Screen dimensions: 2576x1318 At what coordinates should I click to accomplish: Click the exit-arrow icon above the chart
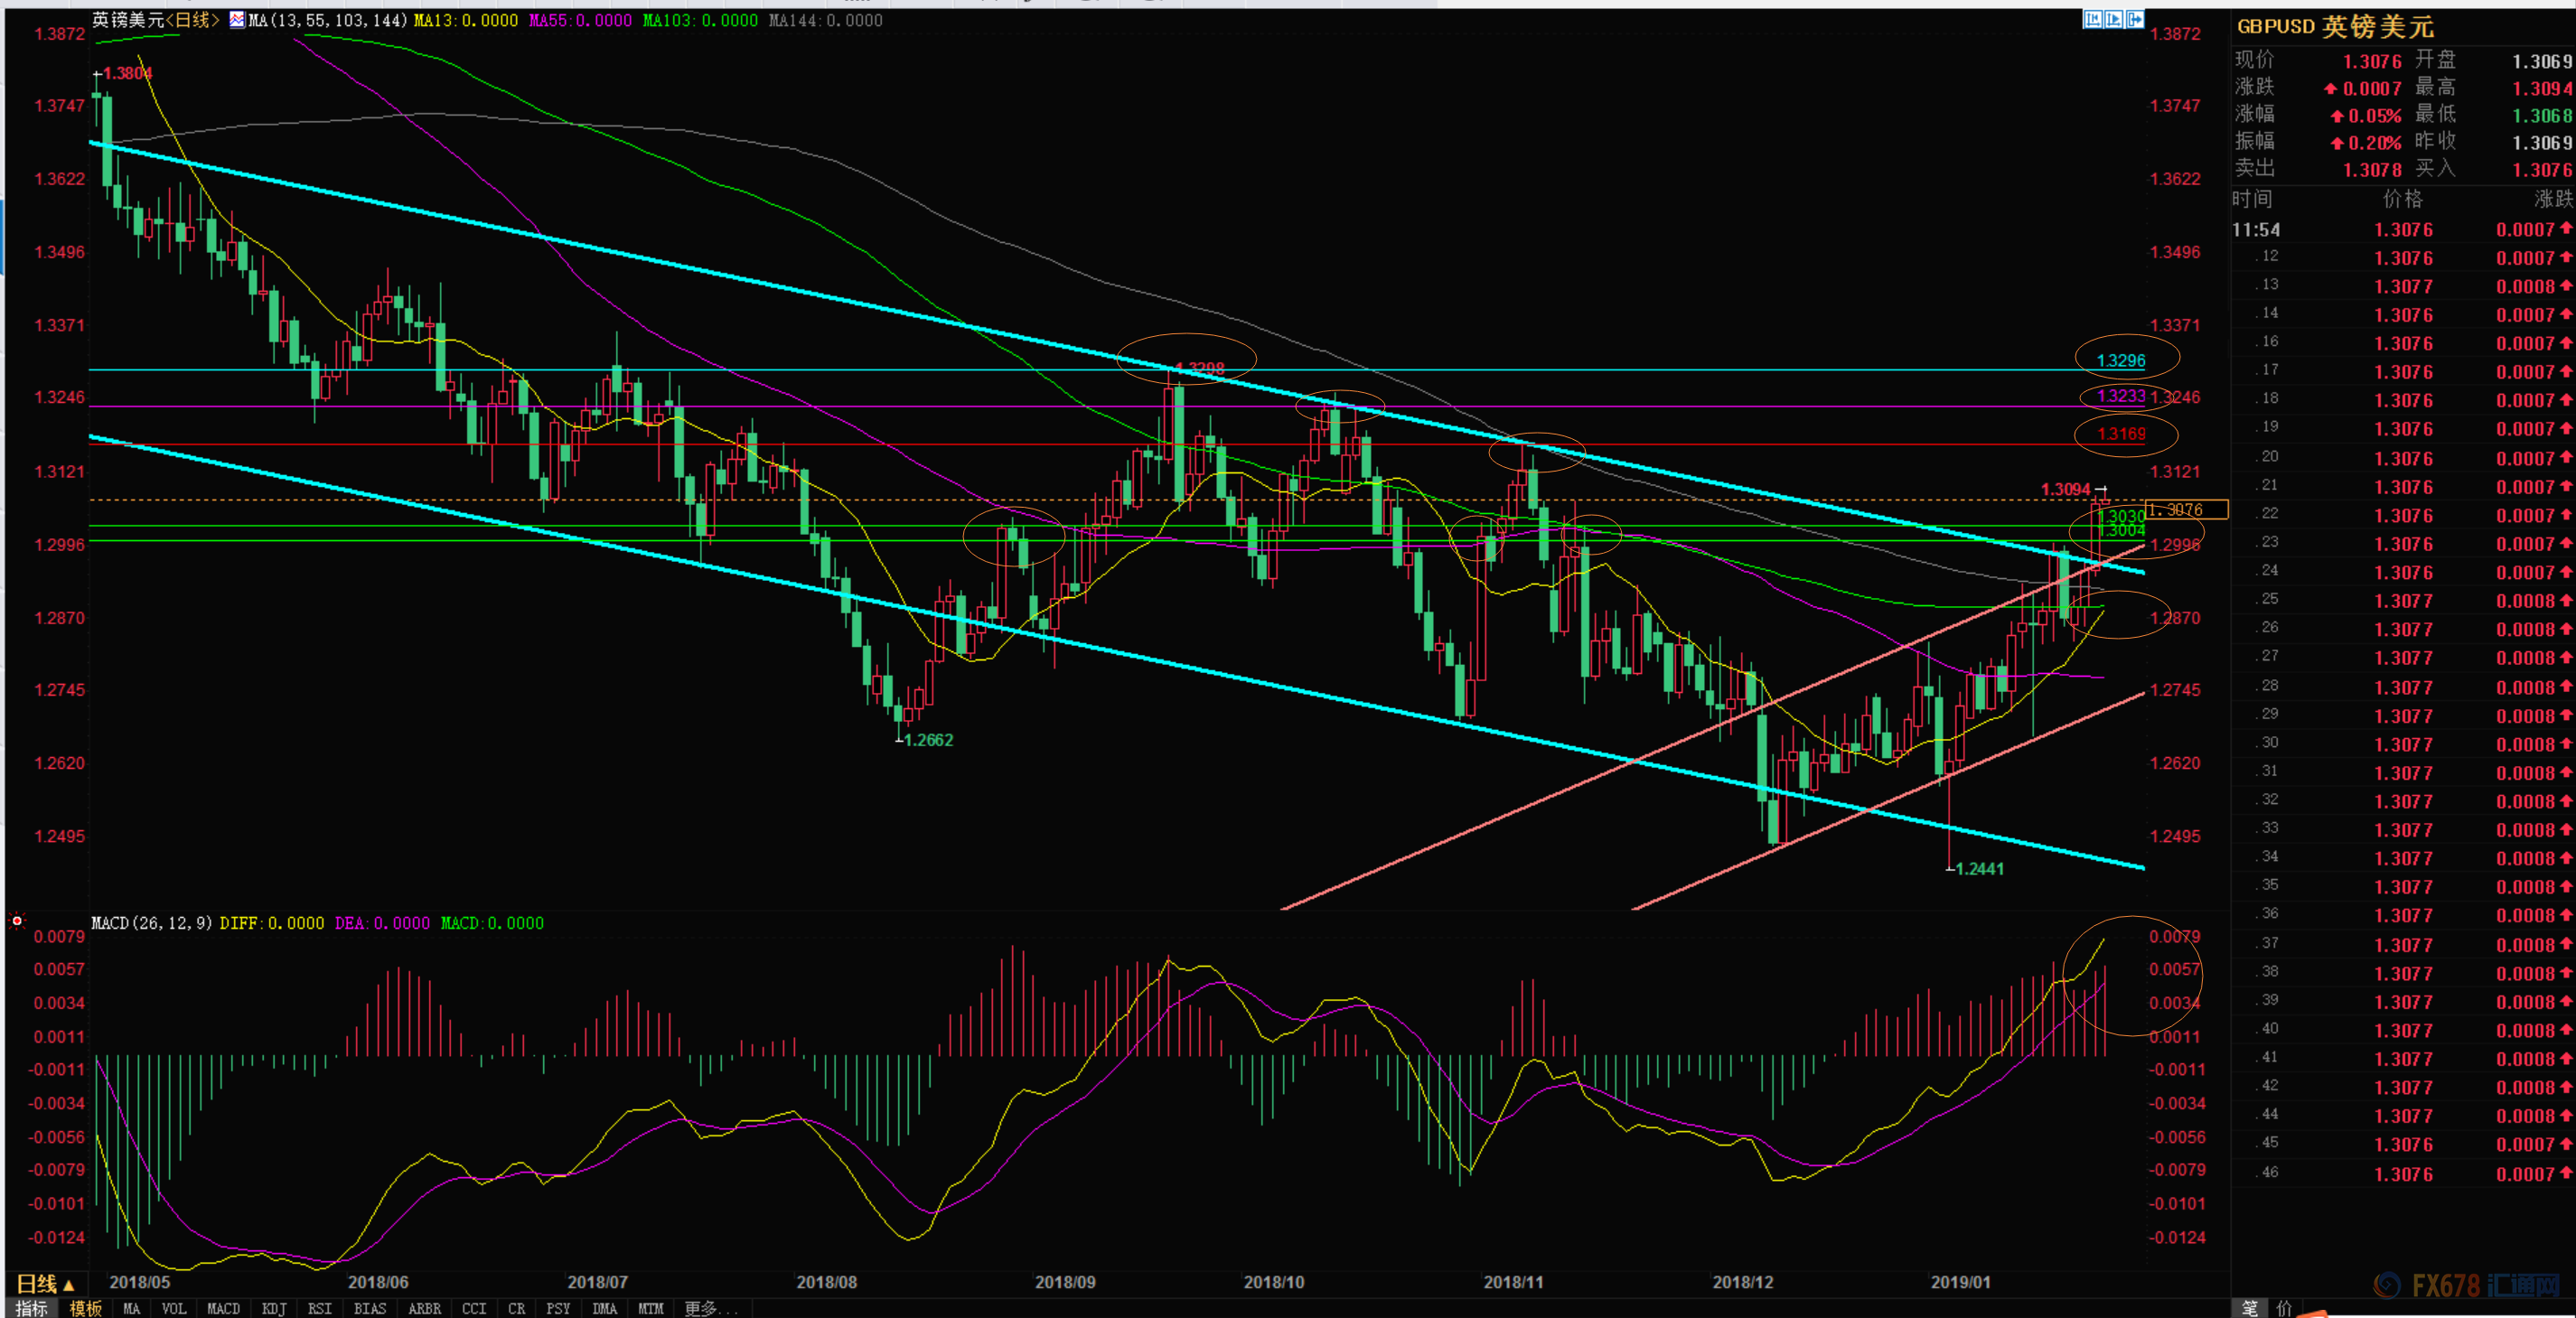point(2134,19)
